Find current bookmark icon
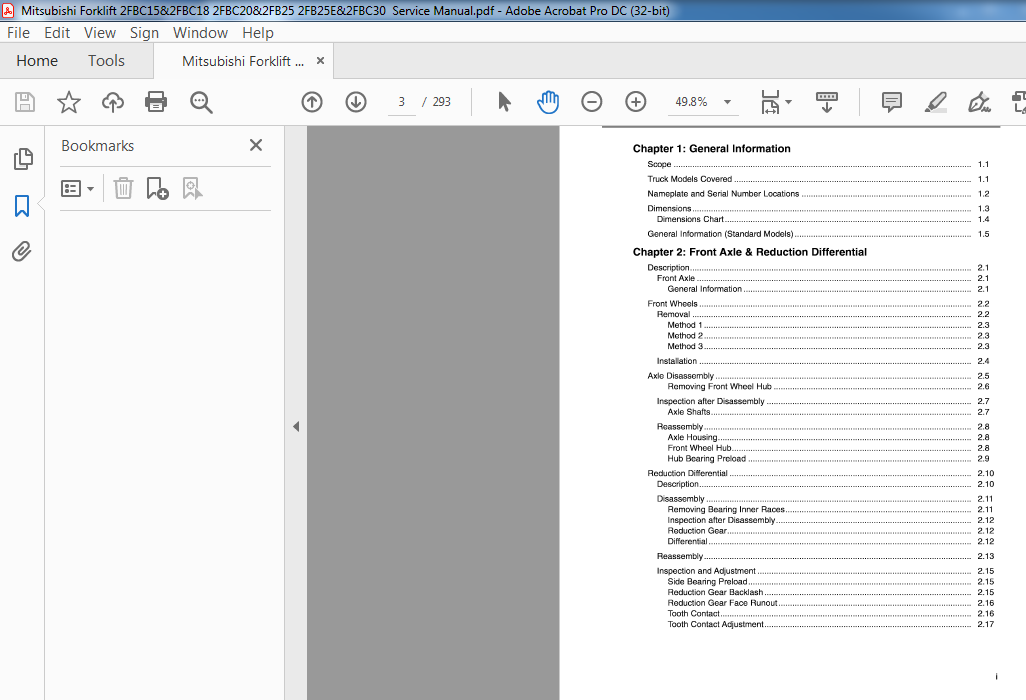Screen dimensions: 1026x700 [192, 188]
